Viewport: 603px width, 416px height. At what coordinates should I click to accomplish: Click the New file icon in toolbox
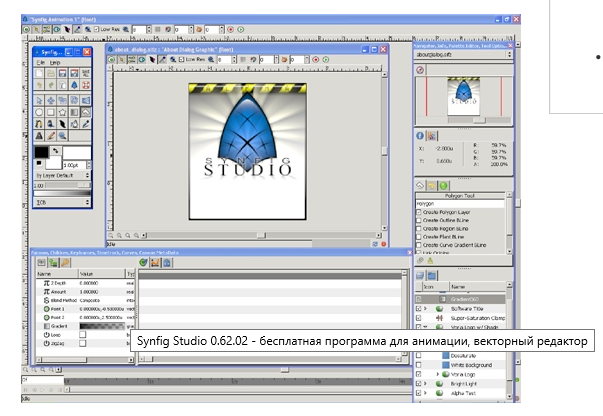pyautogui.click(x=39, y=73)
